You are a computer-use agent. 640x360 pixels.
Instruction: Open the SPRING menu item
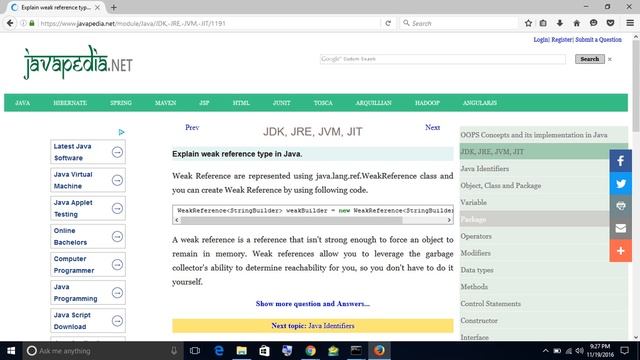click(x=121, y=103)
